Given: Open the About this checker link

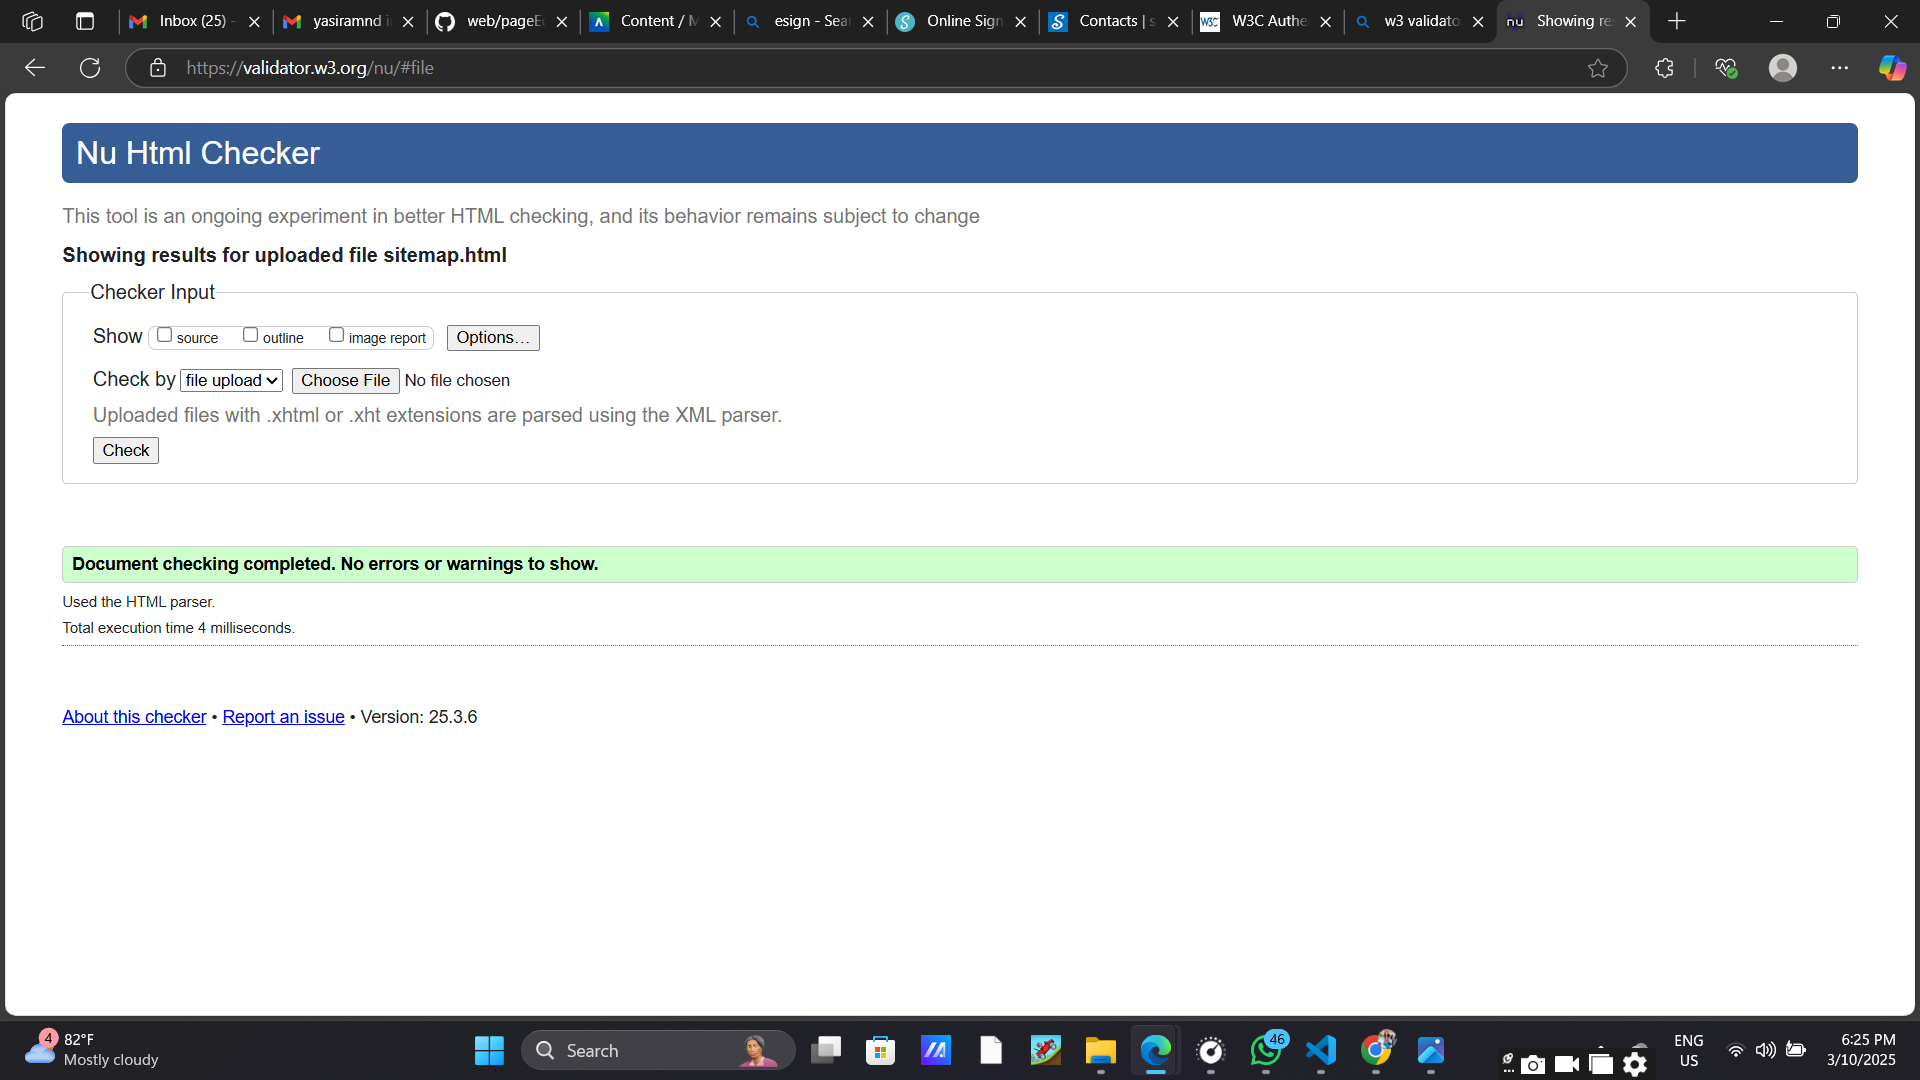Looking at the screenshot, I should pos(134,717).
